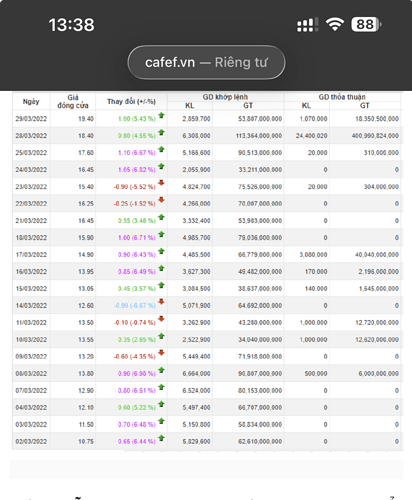
Task: Click the green up arrow for 29/03/2022
Action: click(161, 115)
